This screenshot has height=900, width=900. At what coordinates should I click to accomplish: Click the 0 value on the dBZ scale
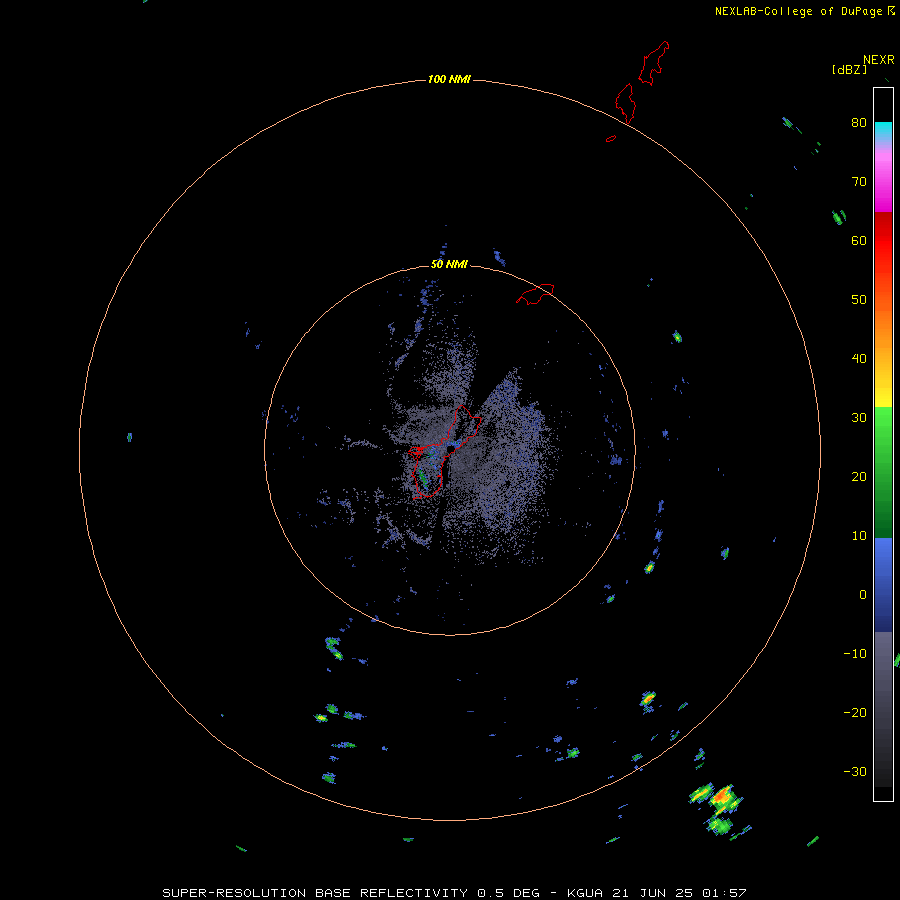point(863,595)
